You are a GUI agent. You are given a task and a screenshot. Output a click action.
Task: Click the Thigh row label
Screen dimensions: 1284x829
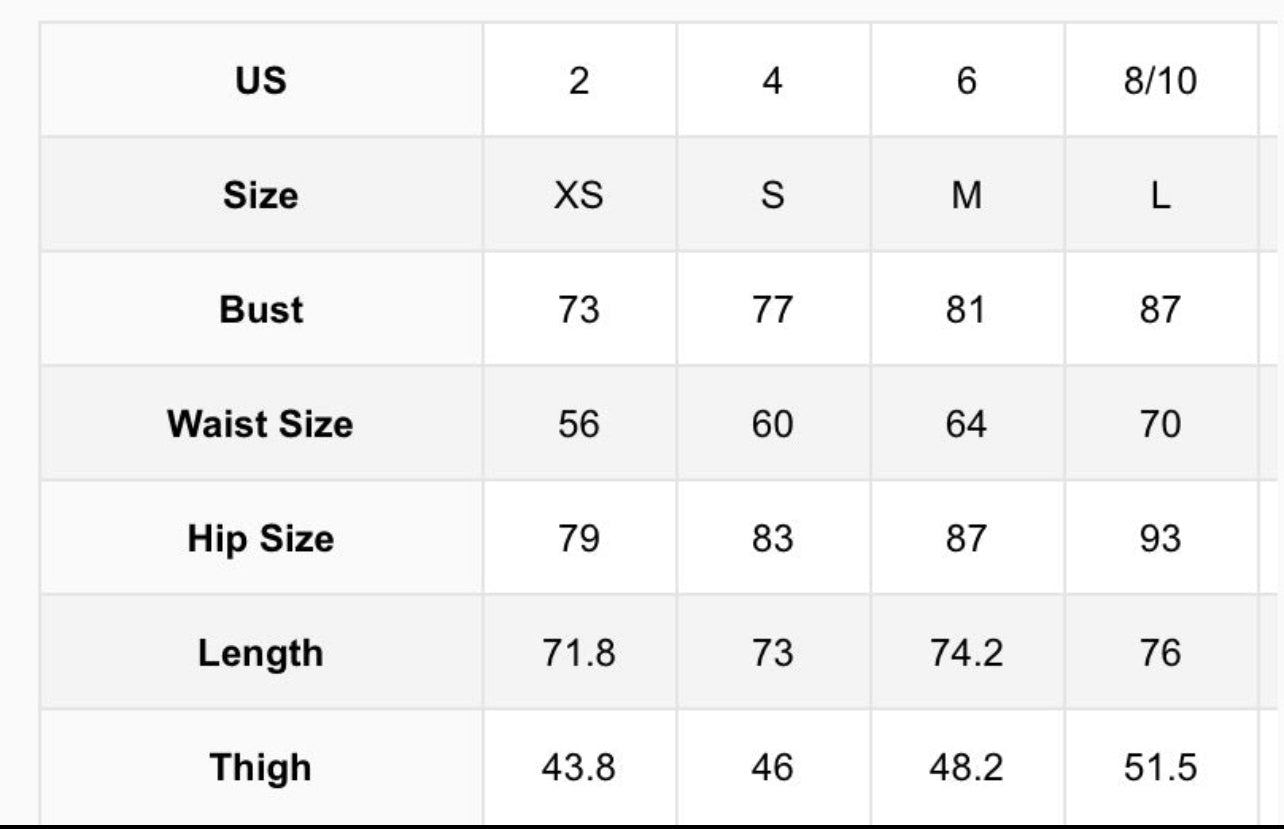[260, 768]
